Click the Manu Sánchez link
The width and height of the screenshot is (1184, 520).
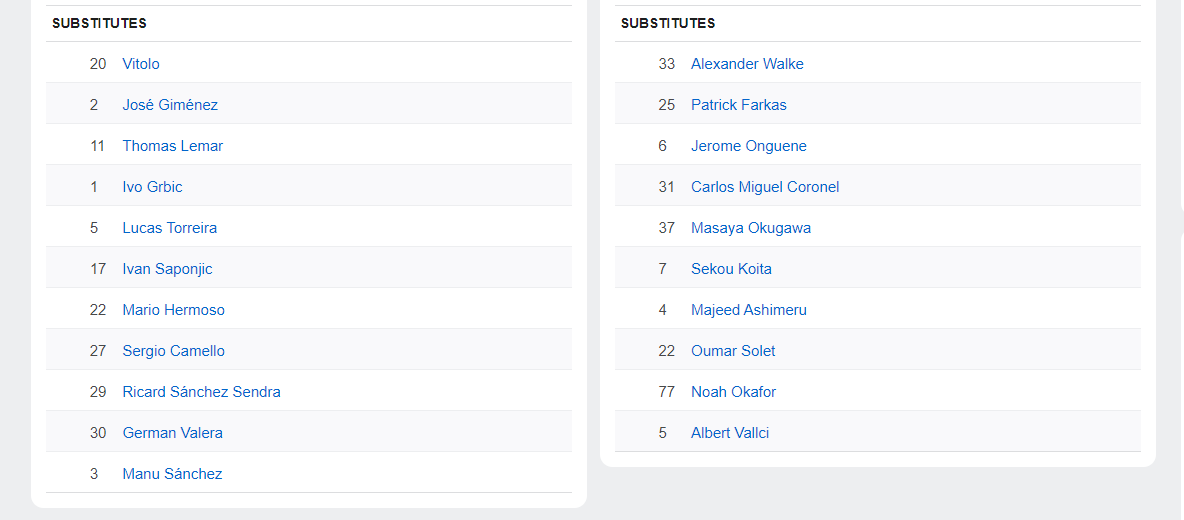click(172, 474)
